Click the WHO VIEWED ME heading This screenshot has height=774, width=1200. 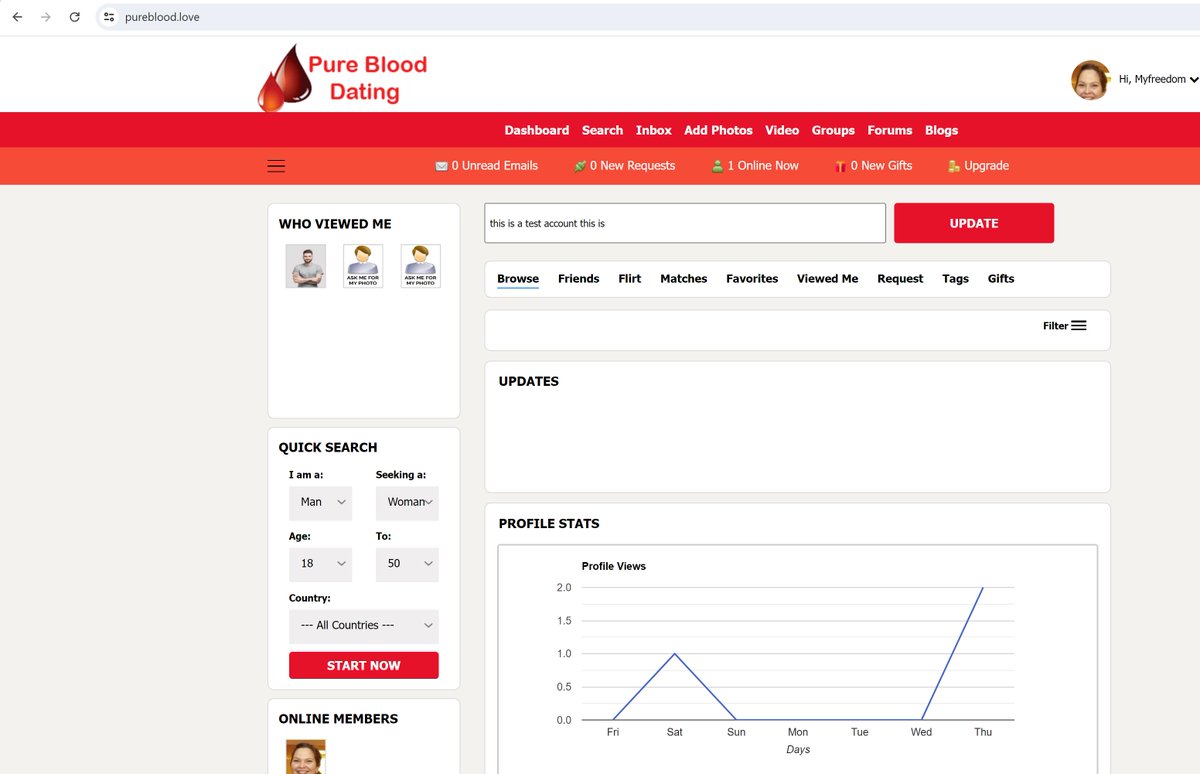click(x=335, y=224)
